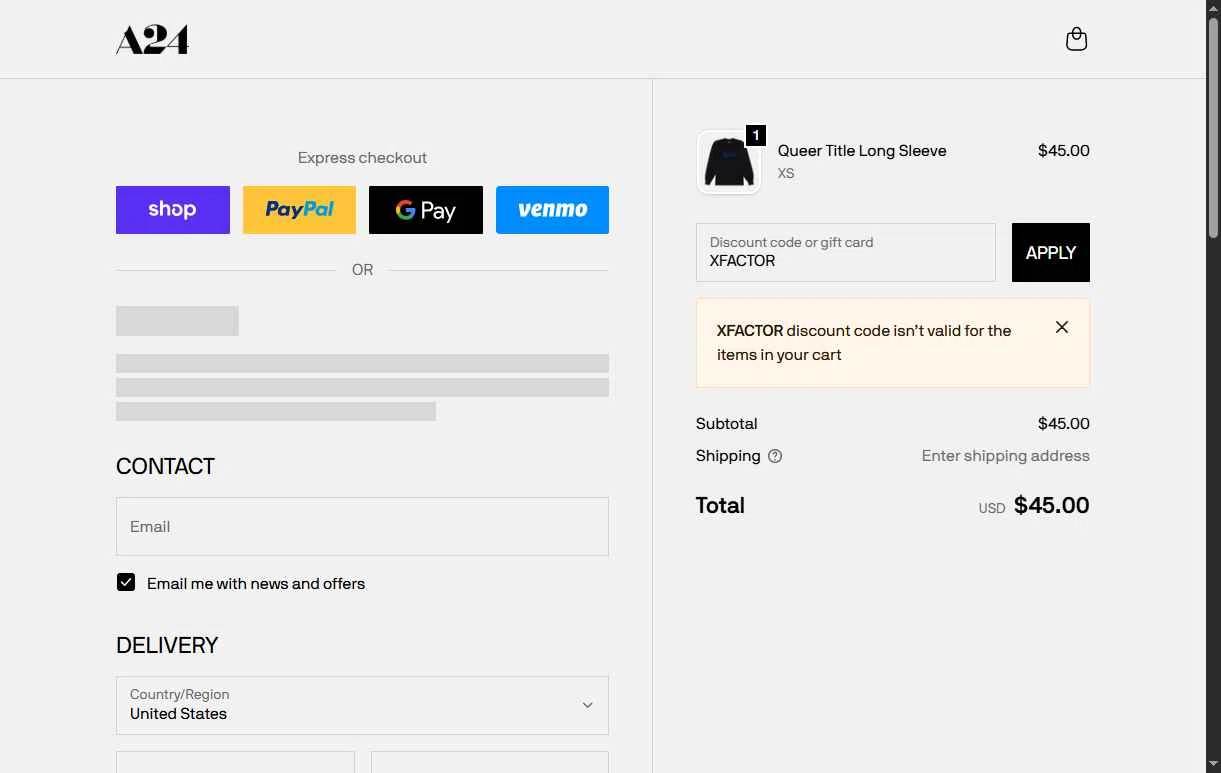1221x773 pixels.
Task: Click the quantity badge on the product image
Action: tap(756, 135)
